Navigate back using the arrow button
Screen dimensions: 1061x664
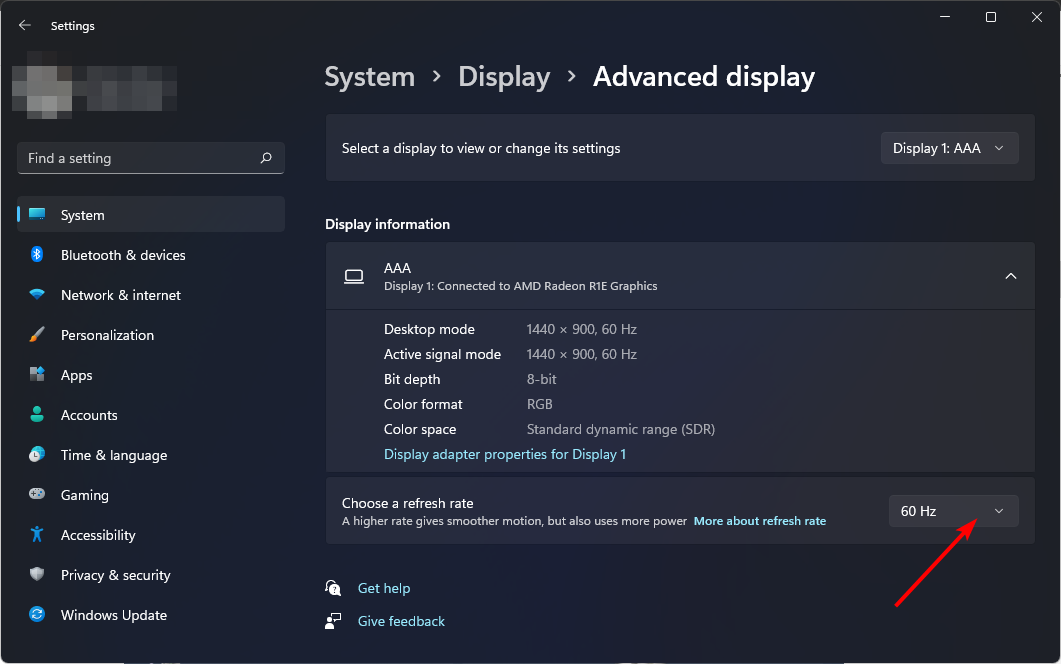point(24,25)
